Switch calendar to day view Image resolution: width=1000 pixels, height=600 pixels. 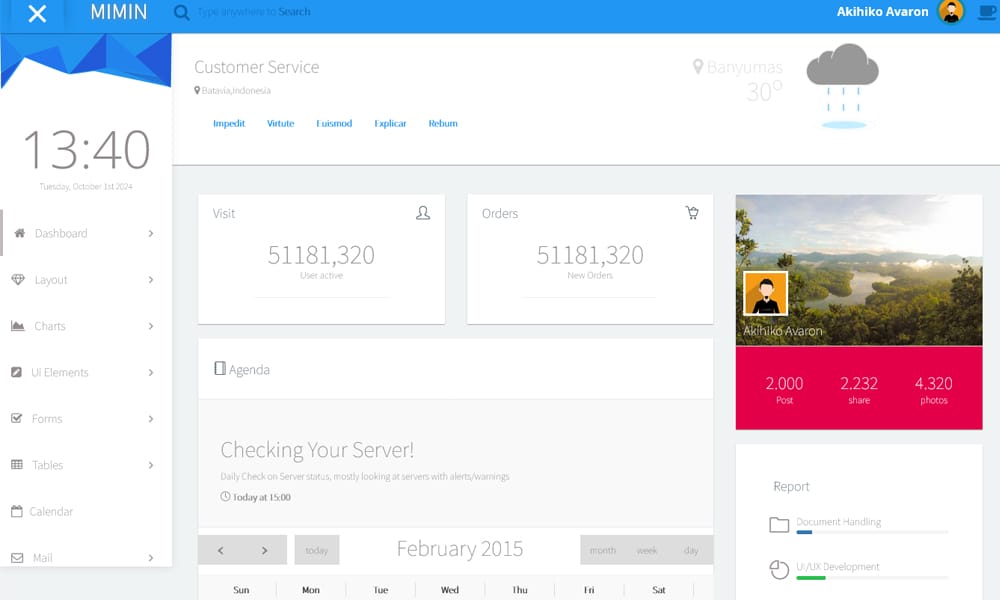(x=690, y=549)
